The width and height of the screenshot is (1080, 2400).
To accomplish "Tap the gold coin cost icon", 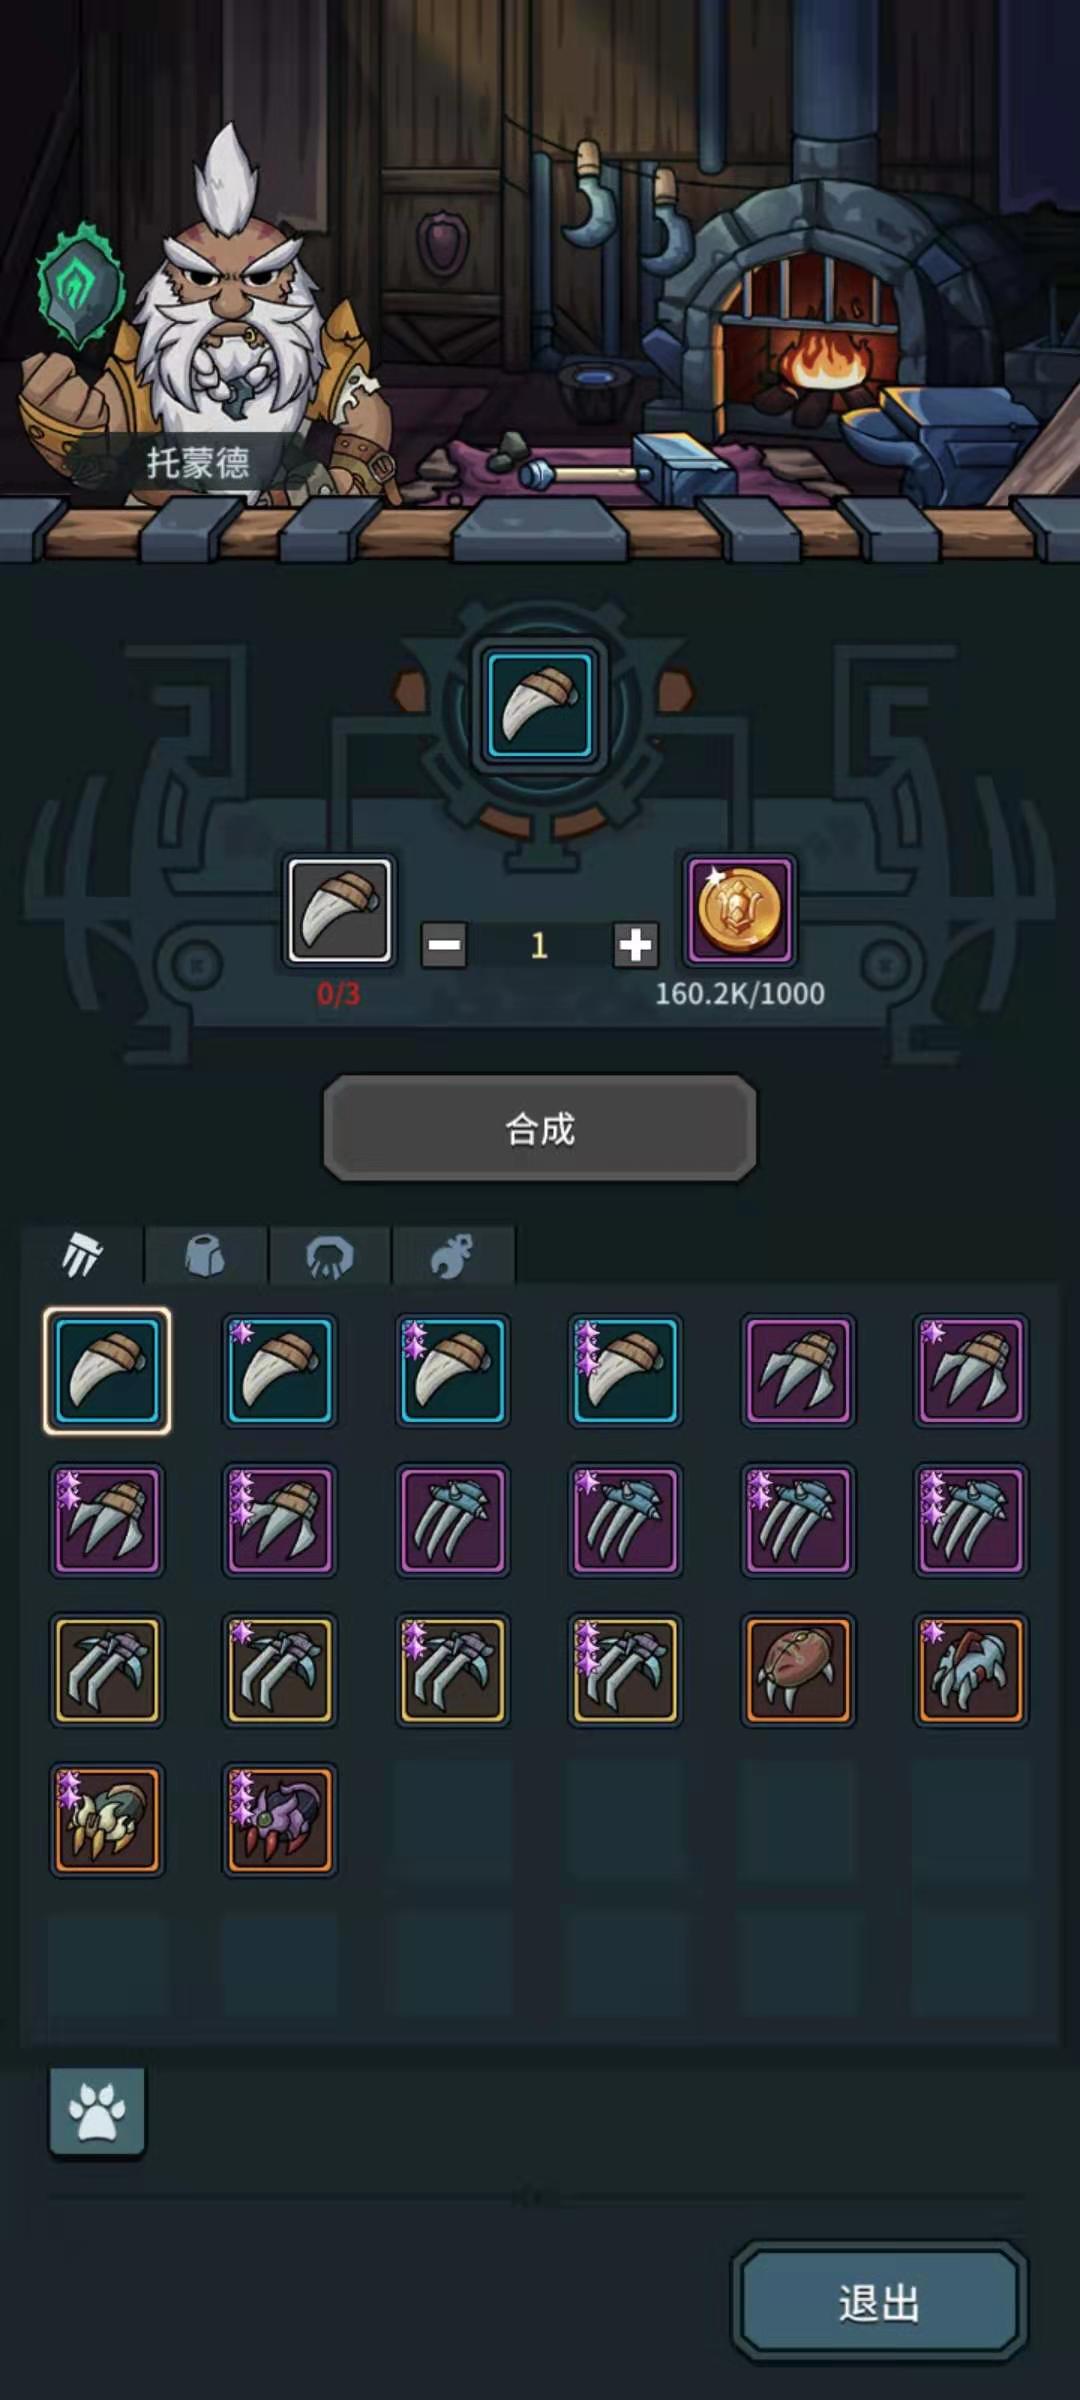I will [740, 910].
